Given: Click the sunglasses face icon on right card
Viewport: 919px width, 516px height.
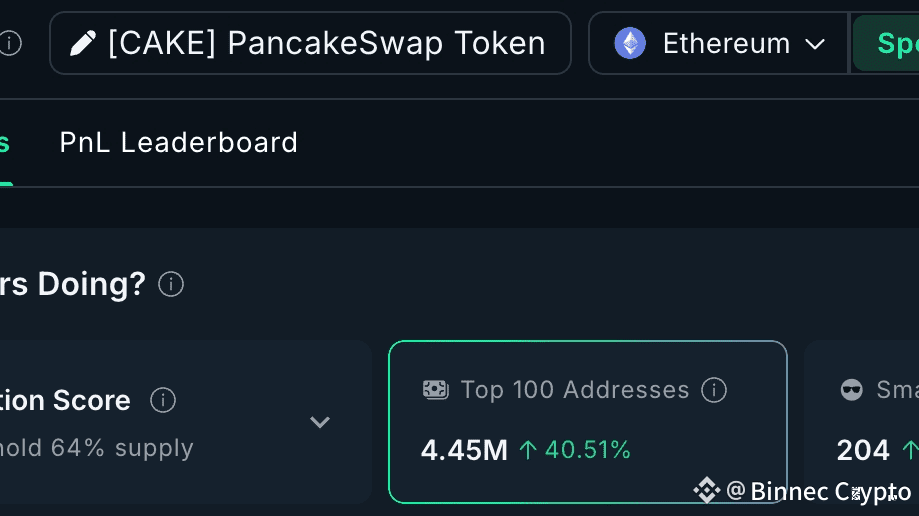Looking at the screenshot, I should pos(852,390).
